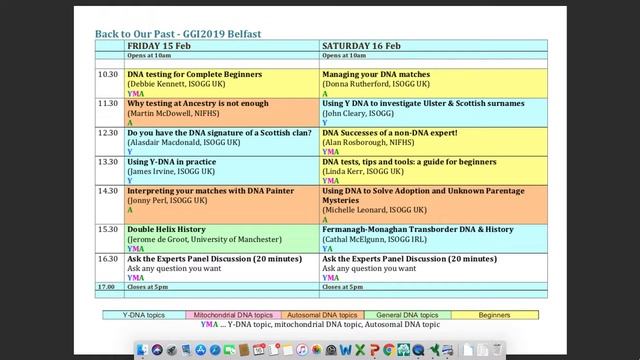Click speaker "(Alan Rosborough, NIFHS)"

(x=368, y=142)
